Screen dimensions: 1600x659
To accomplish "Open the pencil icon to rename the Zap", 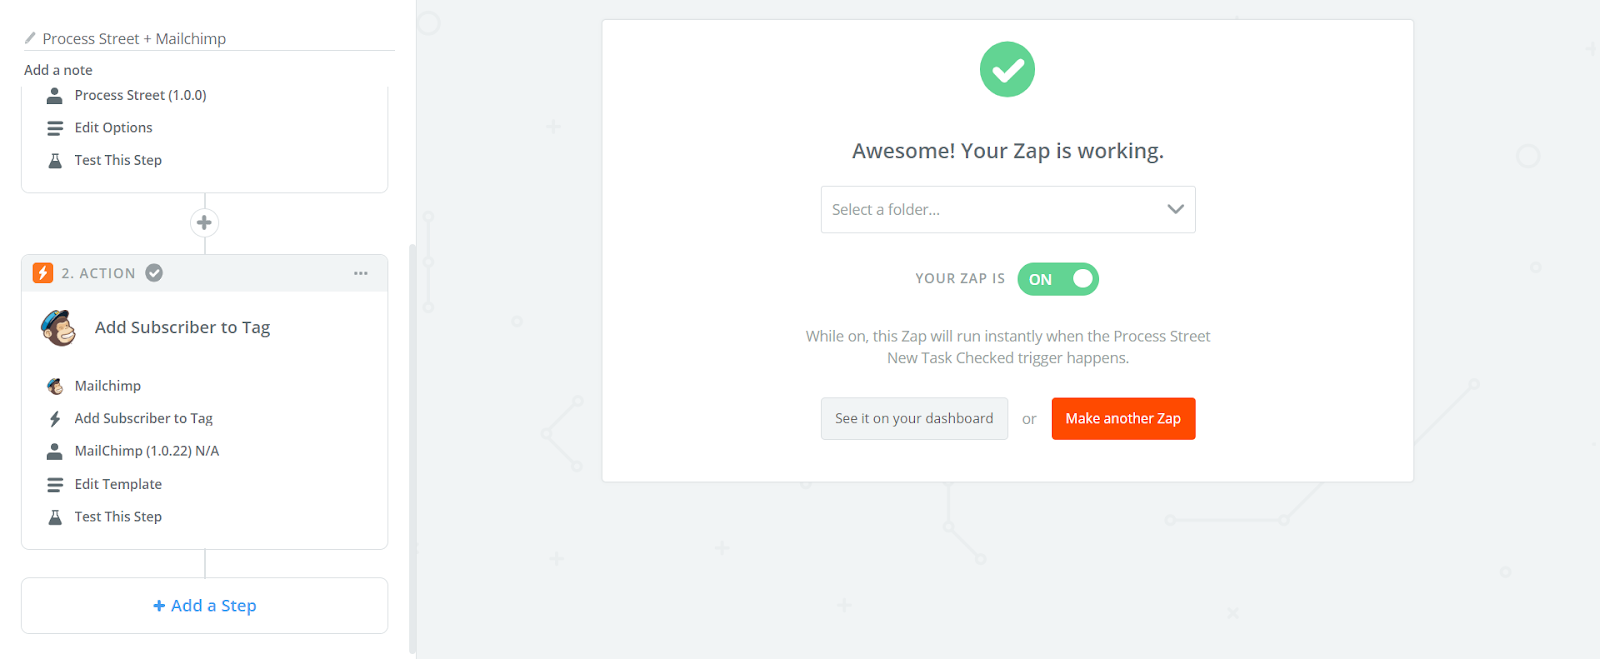I will point(30,37).
